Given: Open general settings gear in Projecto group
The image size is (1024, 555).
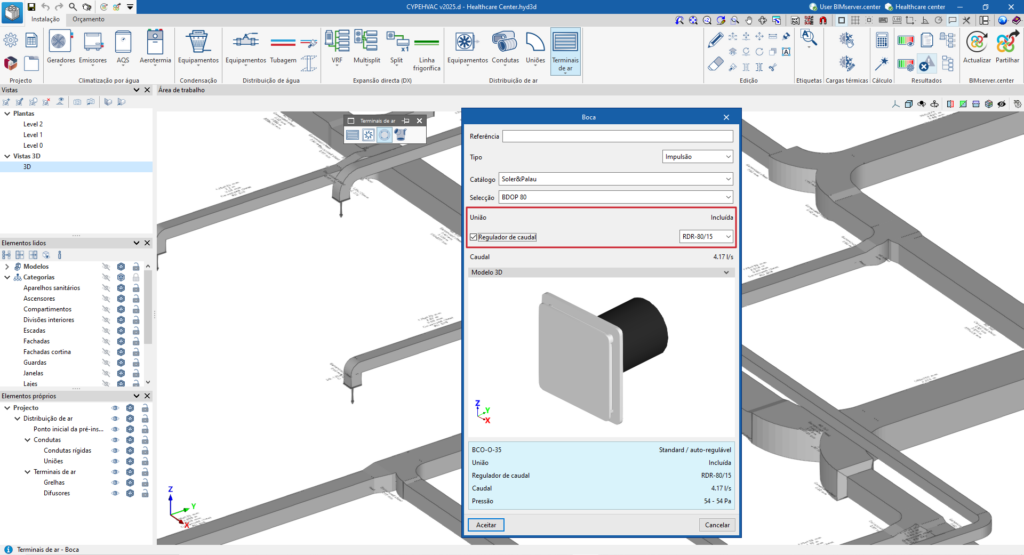Looking at the screenshot, I should click(10, 40).
